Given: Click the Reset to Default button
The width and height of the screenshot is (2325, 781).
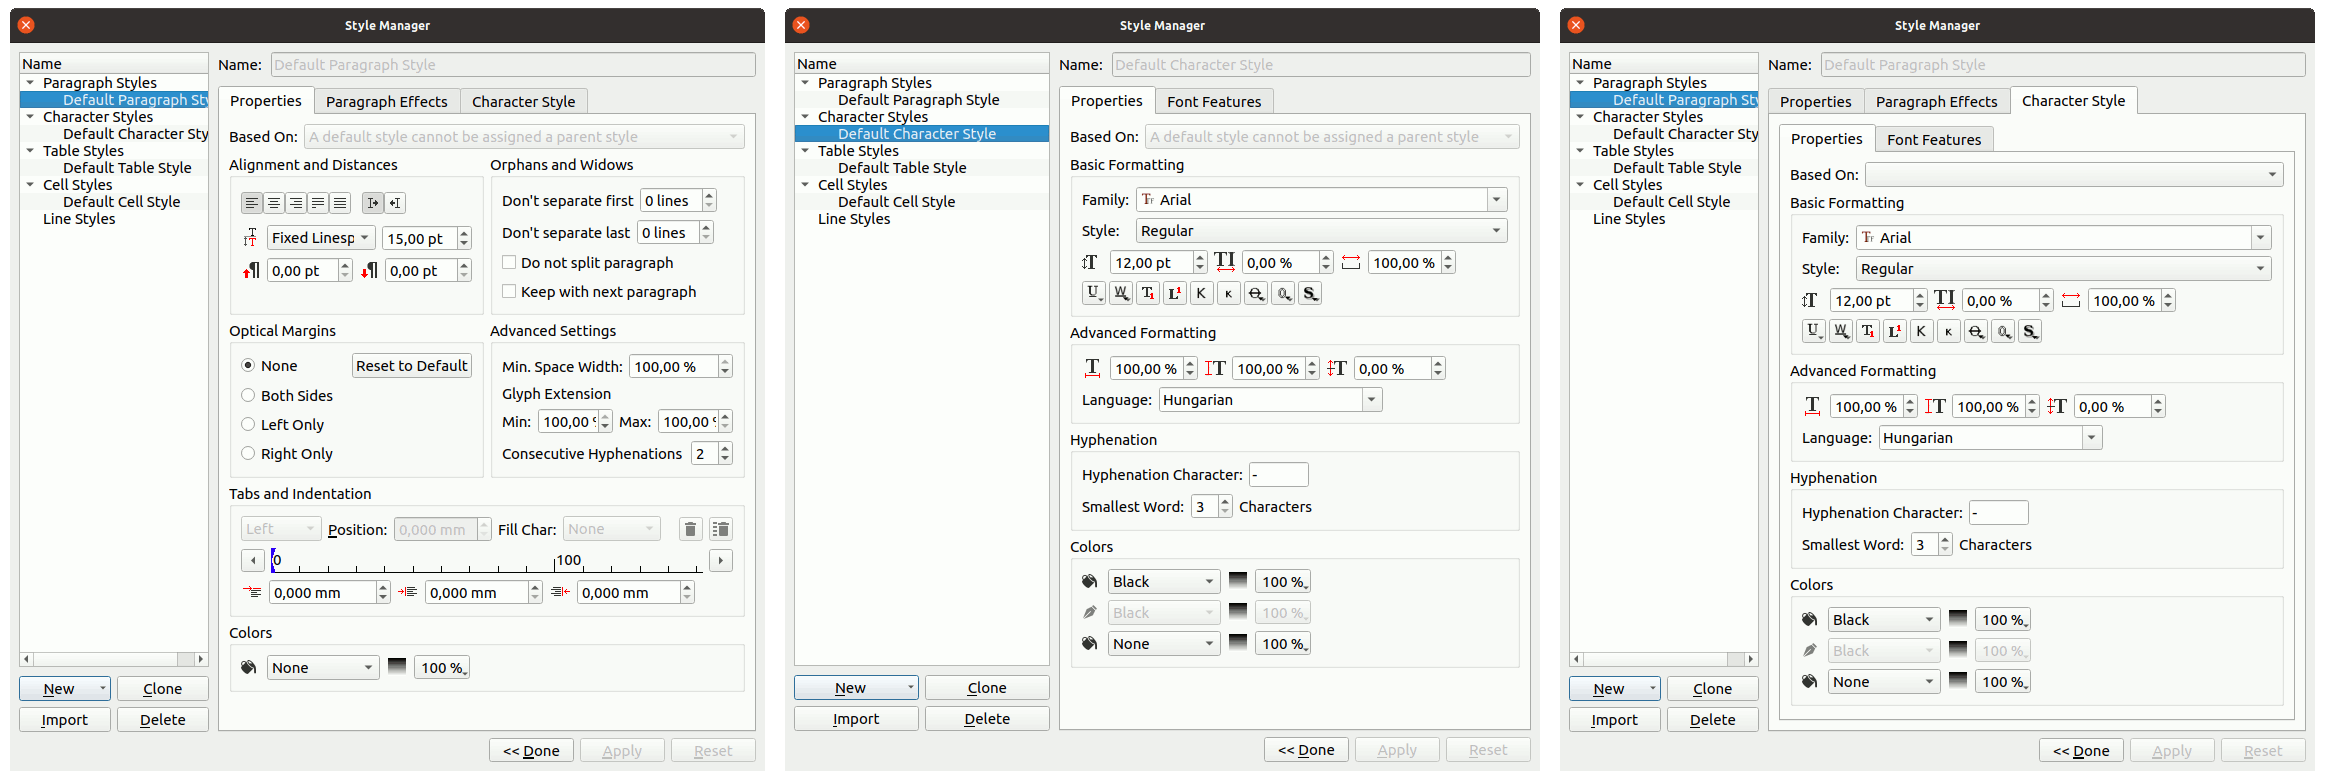Looking at the screenshot, I should [411, 366].
